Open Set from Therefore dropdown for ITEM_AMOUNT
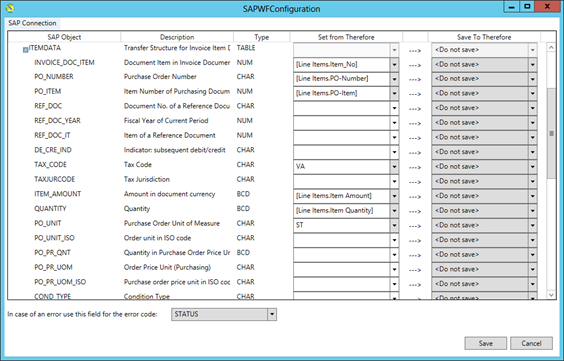564x361 pixels. point(394,196)
